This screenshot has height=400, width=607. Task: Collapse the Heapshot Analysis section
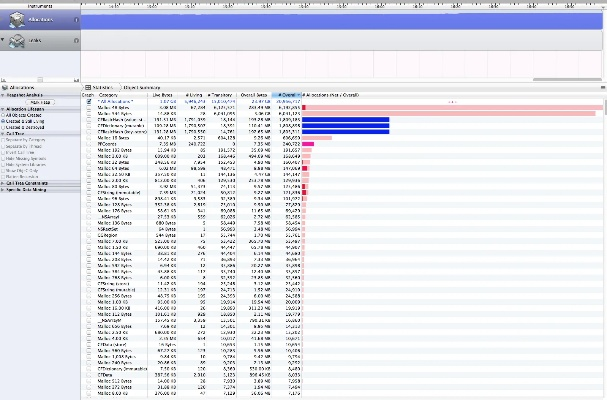tap(4, 95)
